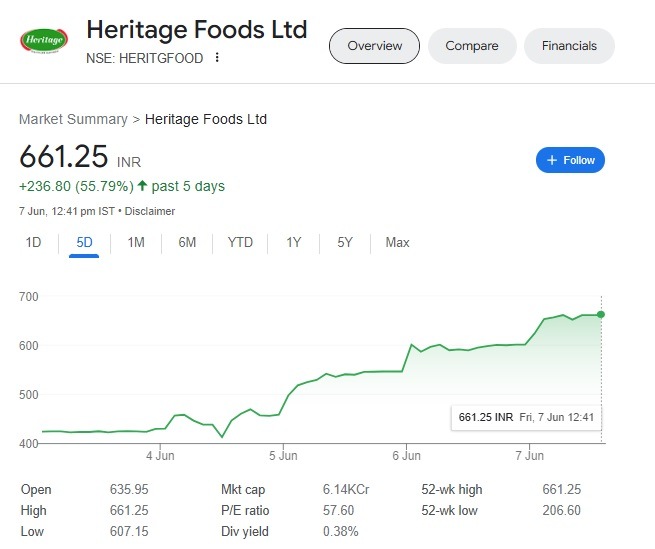Click the P/E ratio value 57.60
The image size is (655, 549).
(x=338, y=510)
